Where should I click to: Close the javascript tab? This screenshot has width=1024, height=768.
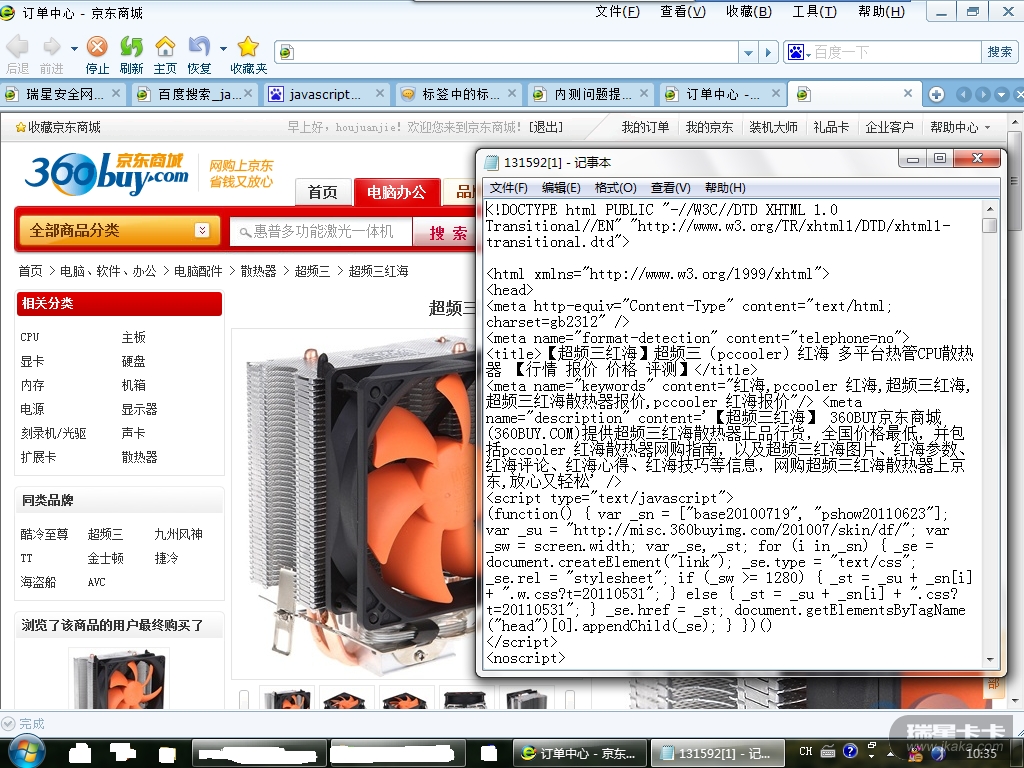[380, 93]
